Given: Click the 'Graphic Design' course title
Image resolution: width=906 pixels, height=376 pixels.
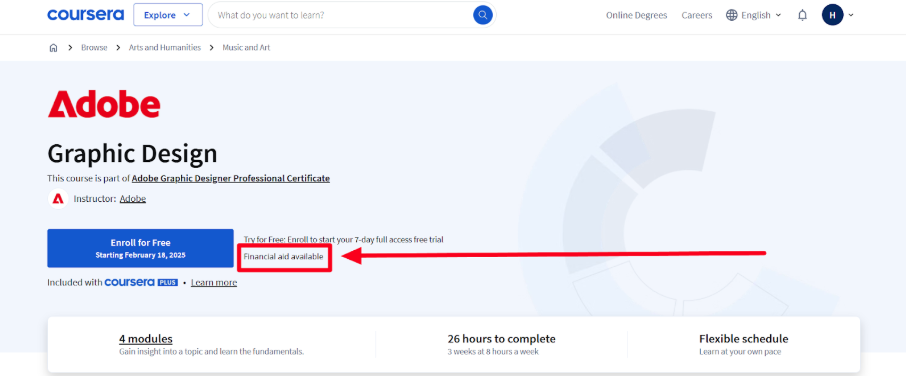Looking at the screenshot, I should (x=132, y=154).
